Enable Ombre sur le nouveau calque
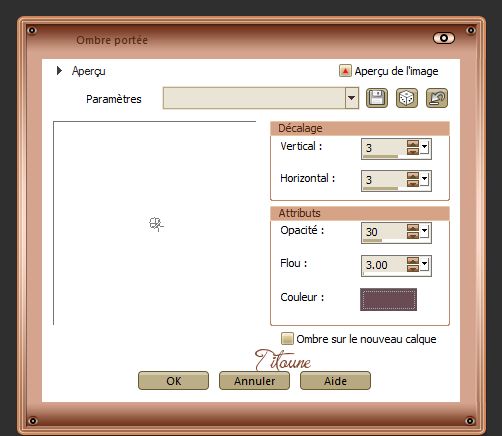502x436 pixels. [x=287, y=339]
